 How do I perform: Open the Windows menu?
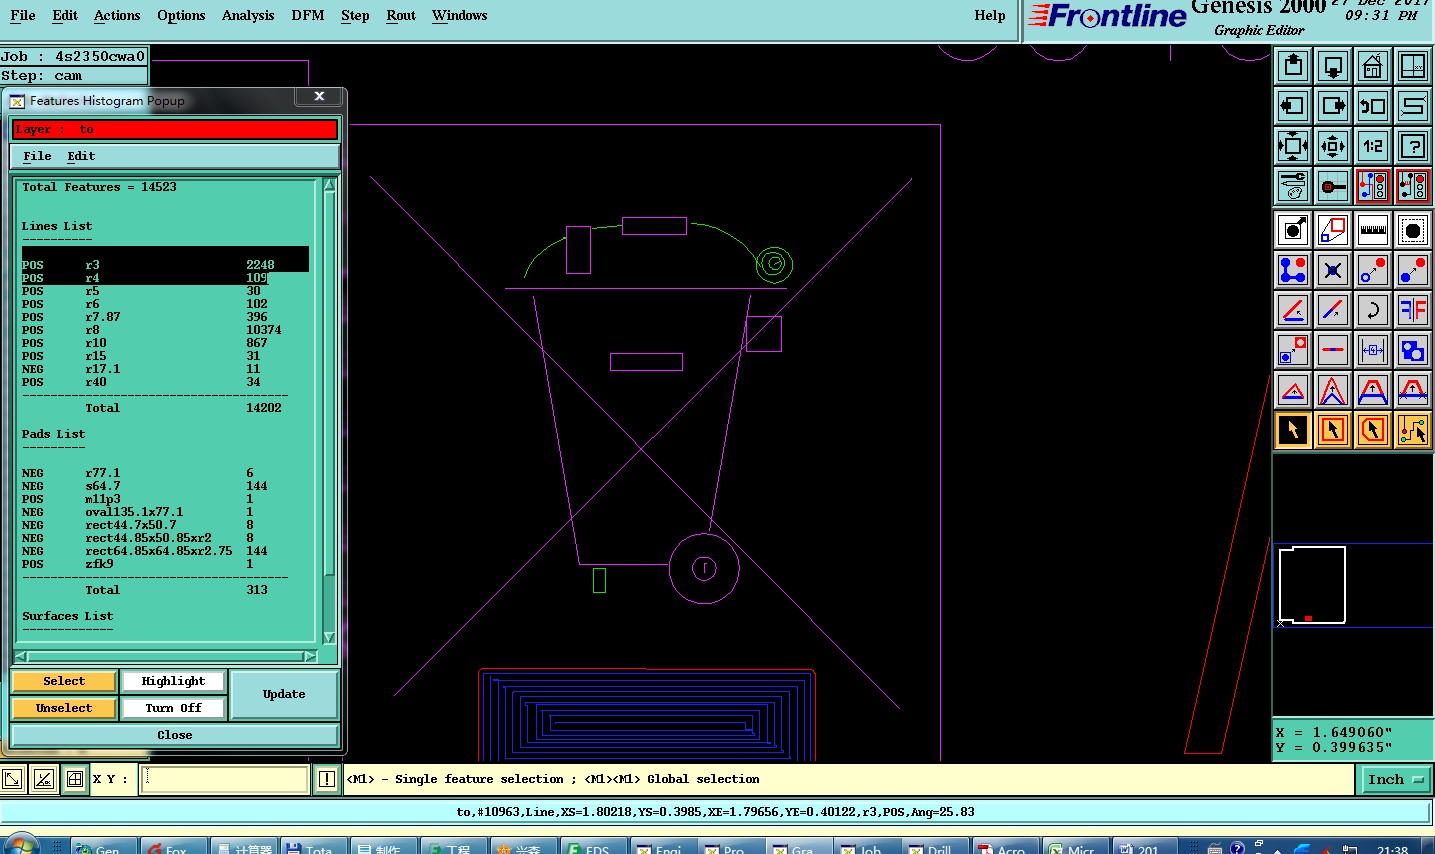pos(460,15)
